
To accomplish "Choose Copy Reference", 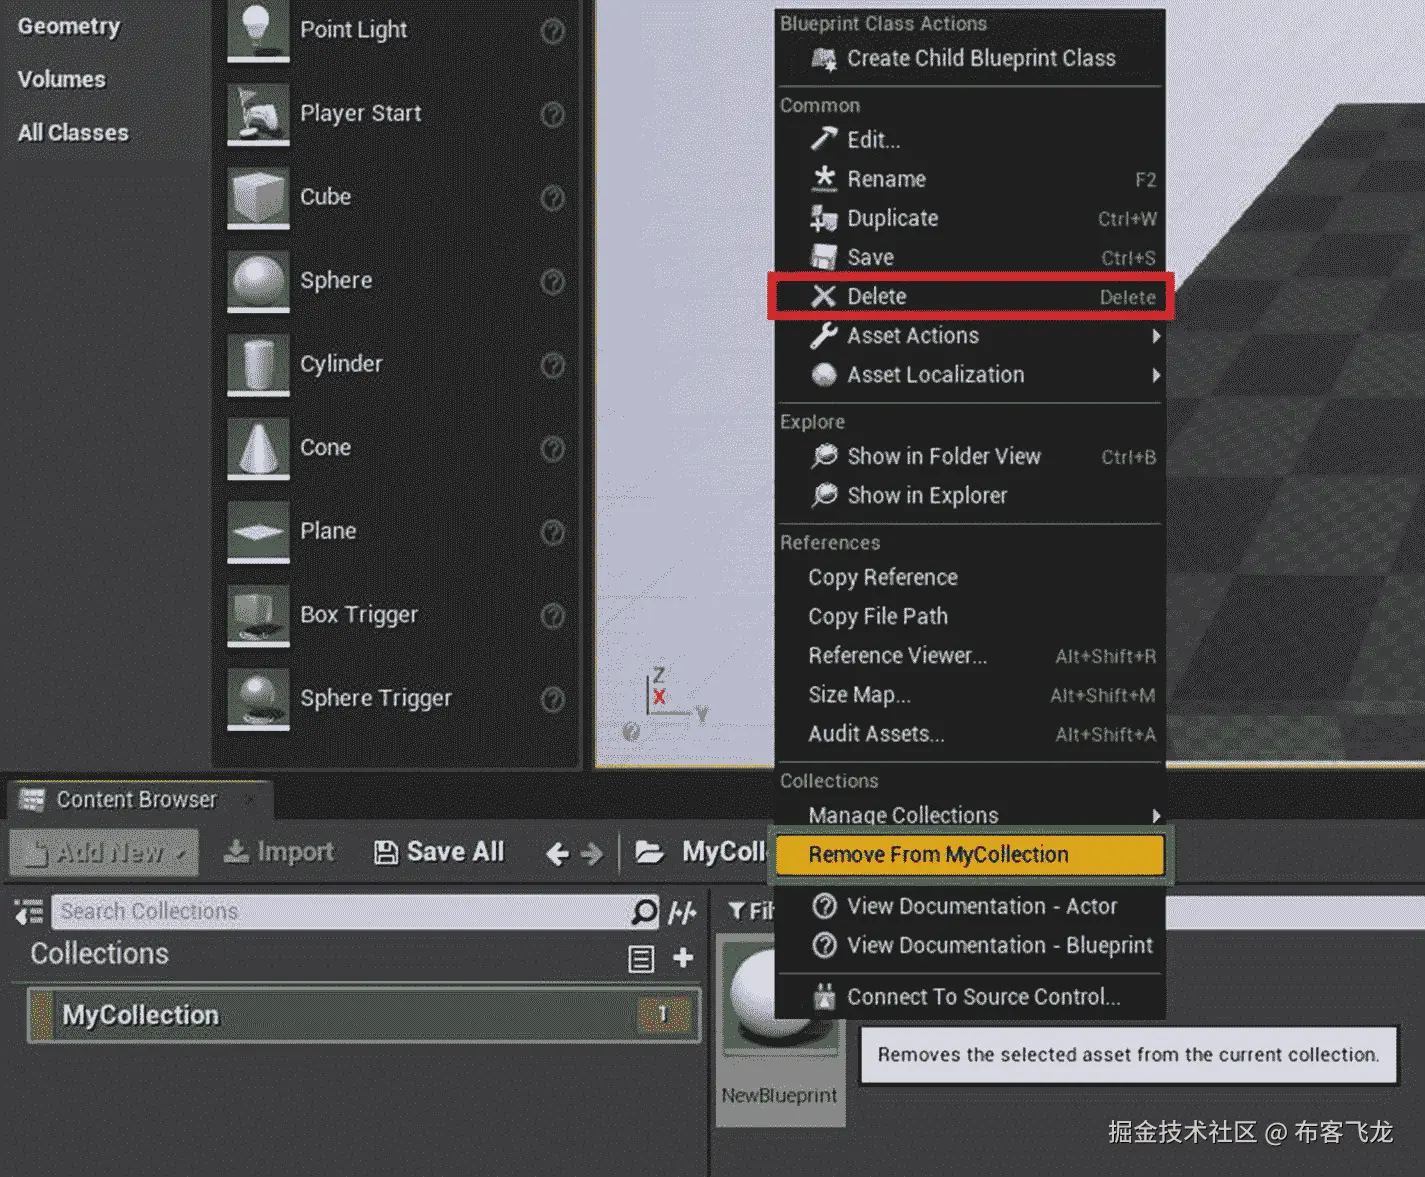I will (x=970, y=577).
